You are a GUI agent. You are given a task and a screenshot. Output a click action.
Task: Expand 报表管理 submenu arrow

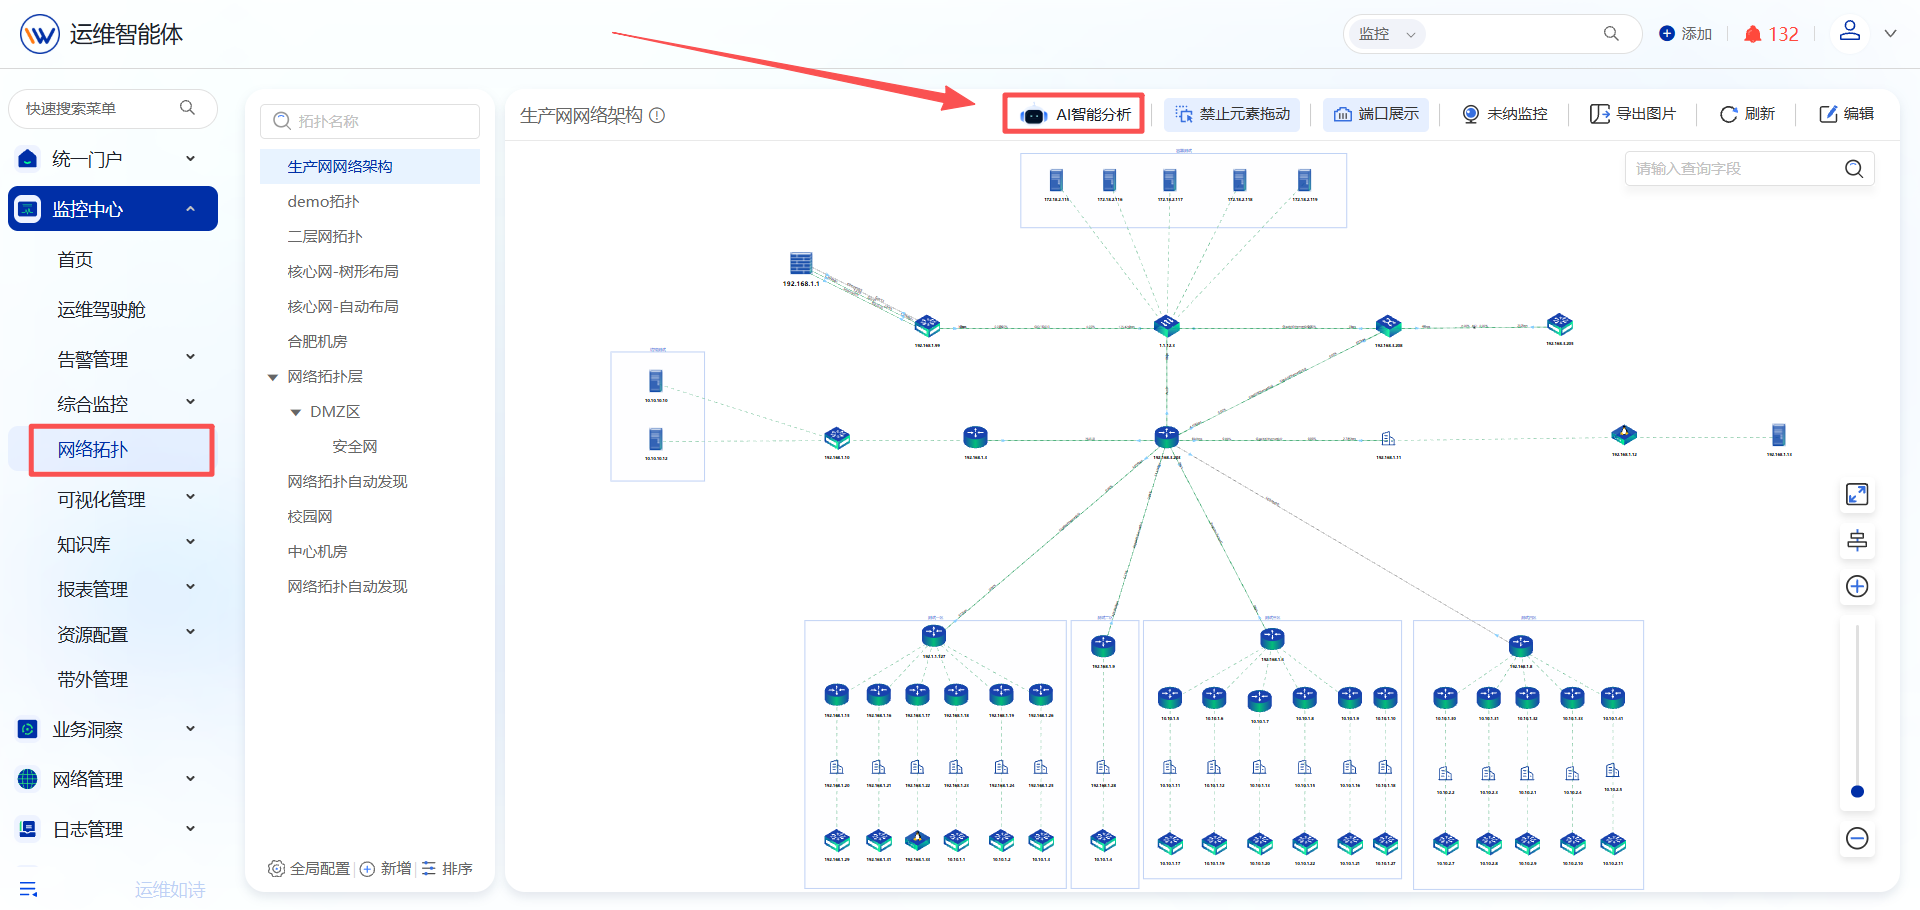(x=190, y=587)
